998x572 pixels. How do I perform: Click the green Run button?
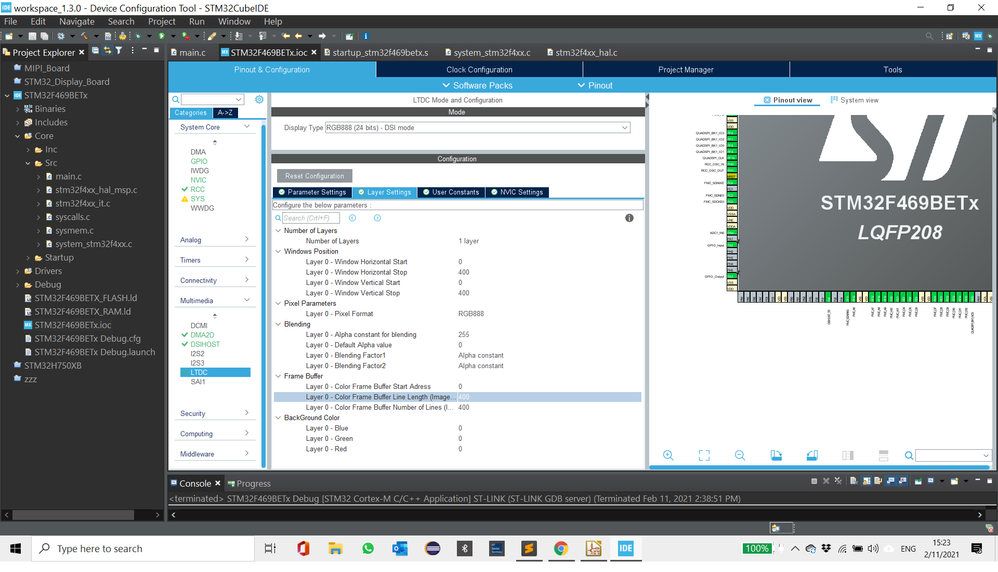[x=161, y=36]
